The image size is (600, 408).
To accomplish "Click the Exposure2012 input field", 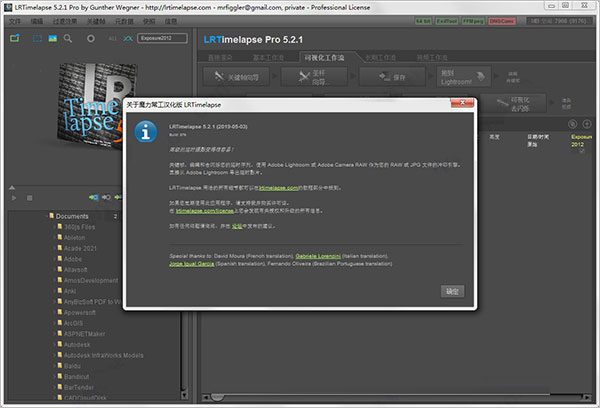I will (162, 38).
